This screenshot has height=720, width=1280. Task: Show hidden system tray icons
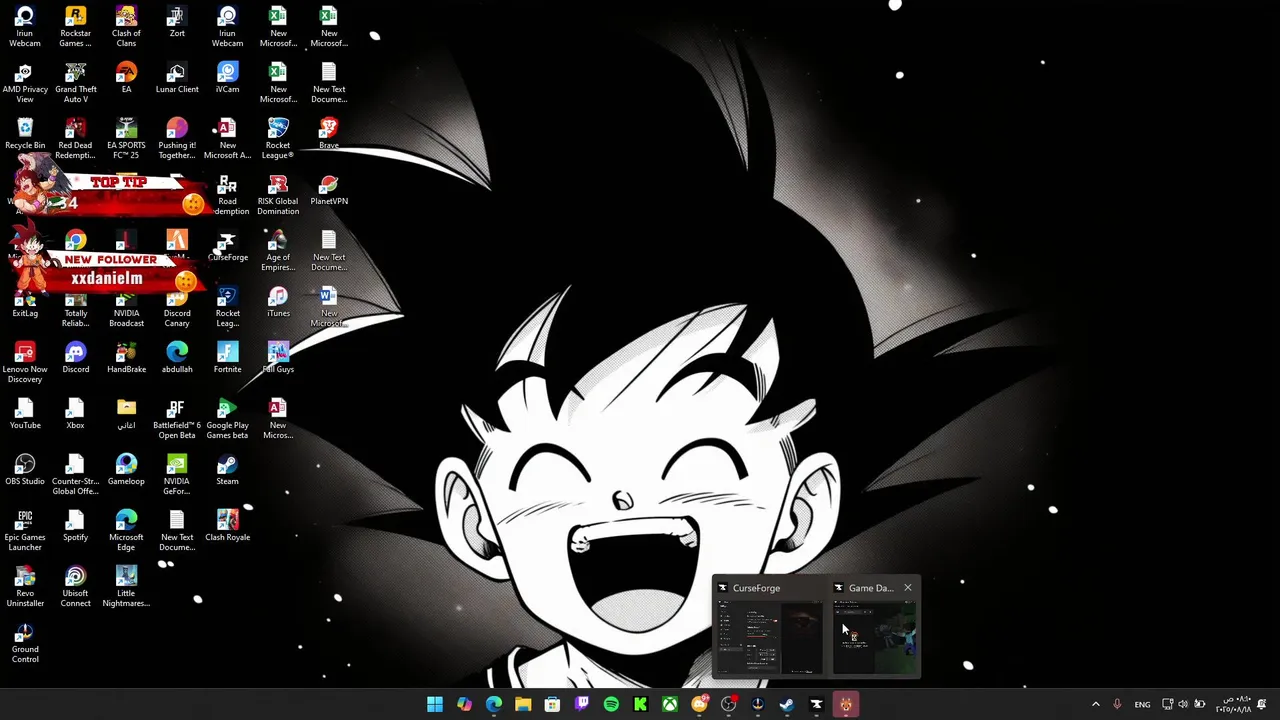1095,705
